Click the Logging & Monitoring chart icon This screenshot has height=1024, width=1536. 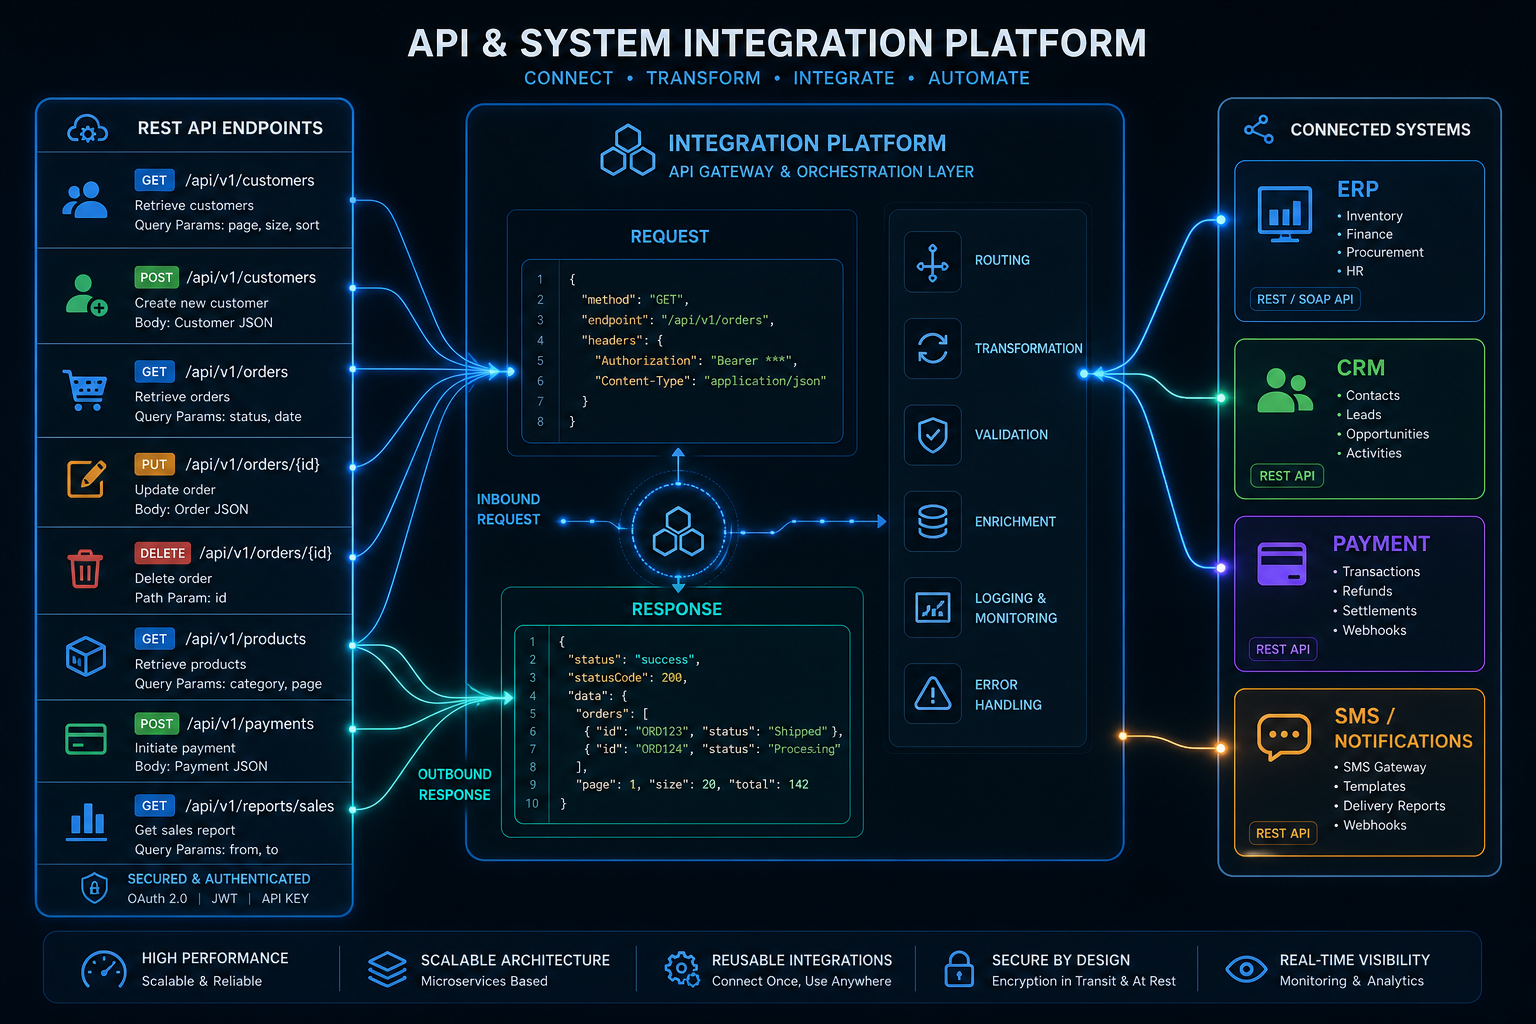coord(932,608)
